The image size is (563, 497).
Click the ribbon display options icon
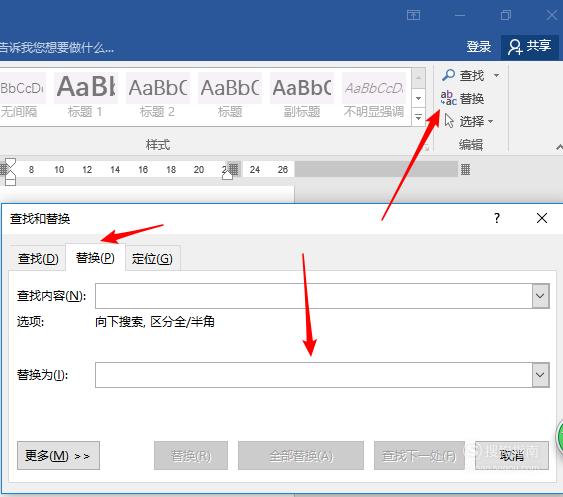click(413, 15)
